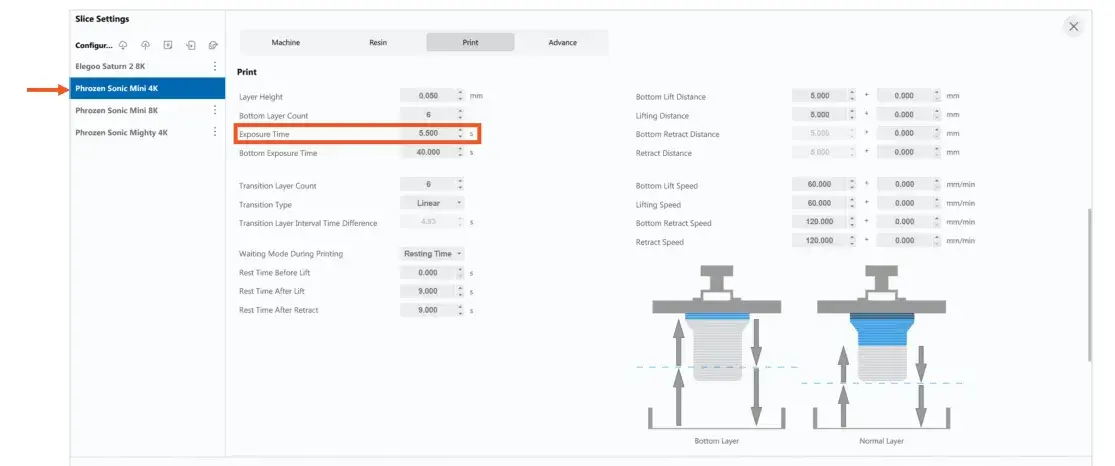Open the three-dot menu for Phrozen Sonic Mighty 4K
The width and height of the screenshot is (1115, 466).
pyautogui.click(x=214, y=132)
